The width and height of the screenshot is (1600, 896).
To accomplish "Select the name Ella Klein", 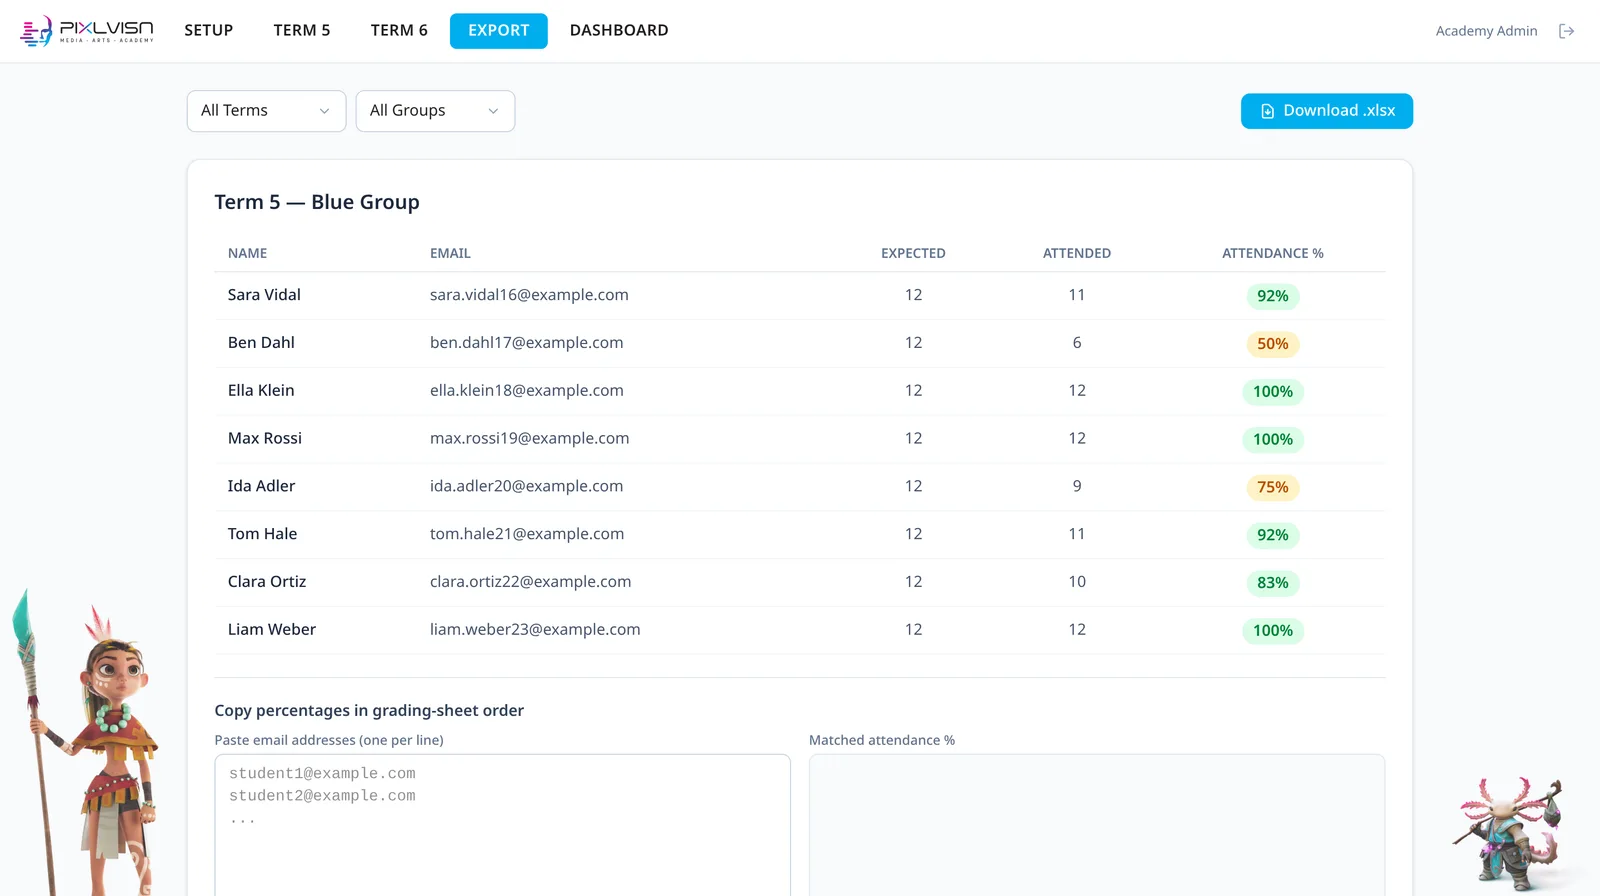I will (x=261, y=391).
